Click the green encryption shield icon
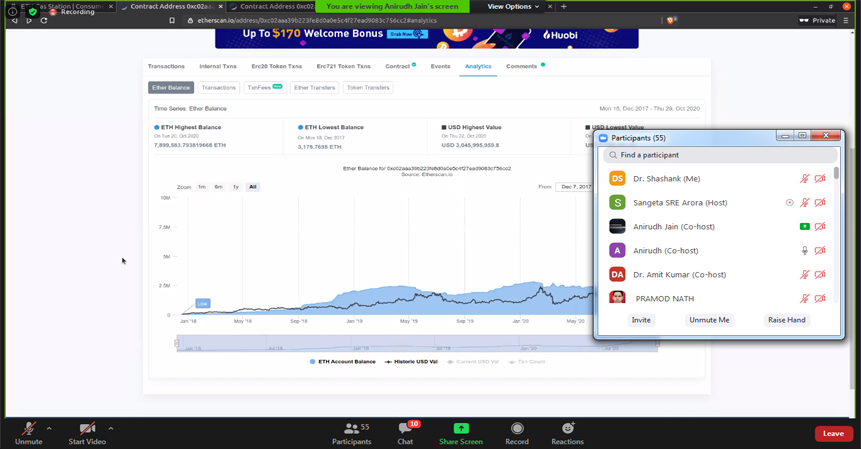861x450 pixels. (33, 12)
